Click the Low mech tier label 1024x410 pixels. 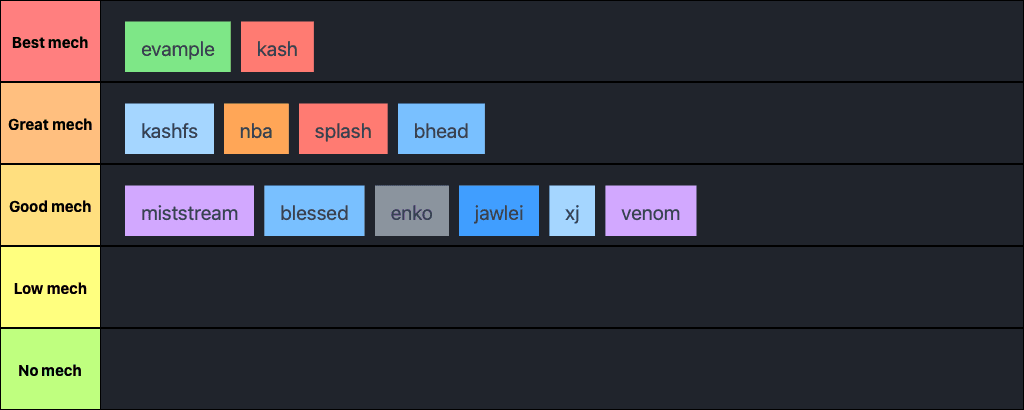50,288
